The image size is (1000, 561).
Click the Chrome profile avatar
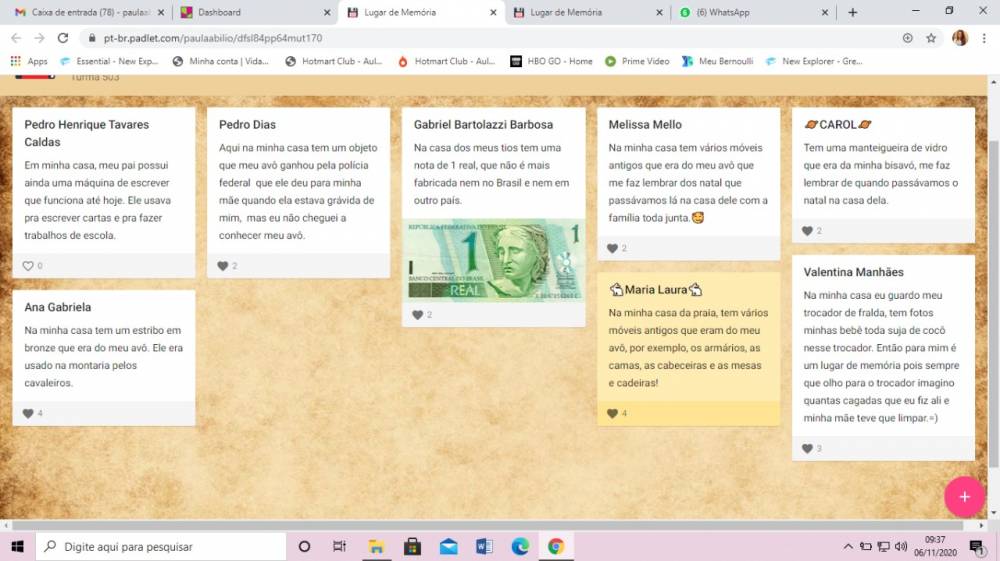pyautogui.click(x=960, y=38)
